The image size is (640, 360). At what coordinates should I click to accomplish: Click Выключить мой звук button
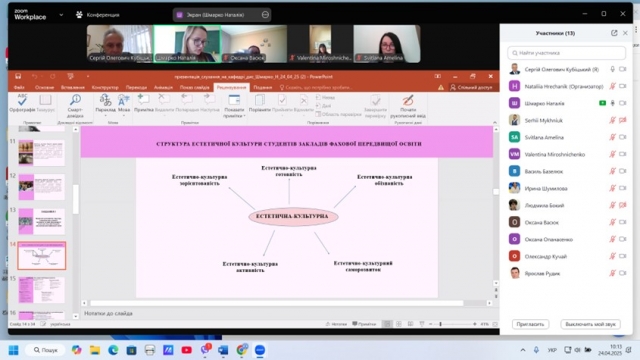pyautogui.click(x=590, y=324)
